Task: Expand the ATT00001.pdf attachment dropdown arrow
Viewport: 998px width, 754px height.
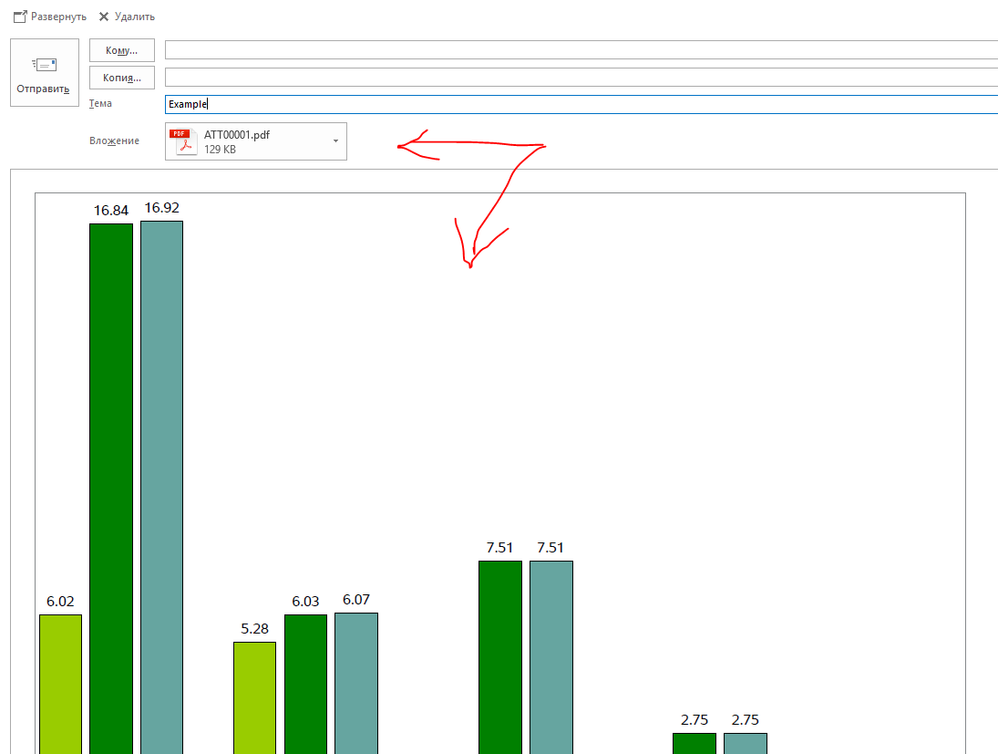Action: tap(335, 141)
